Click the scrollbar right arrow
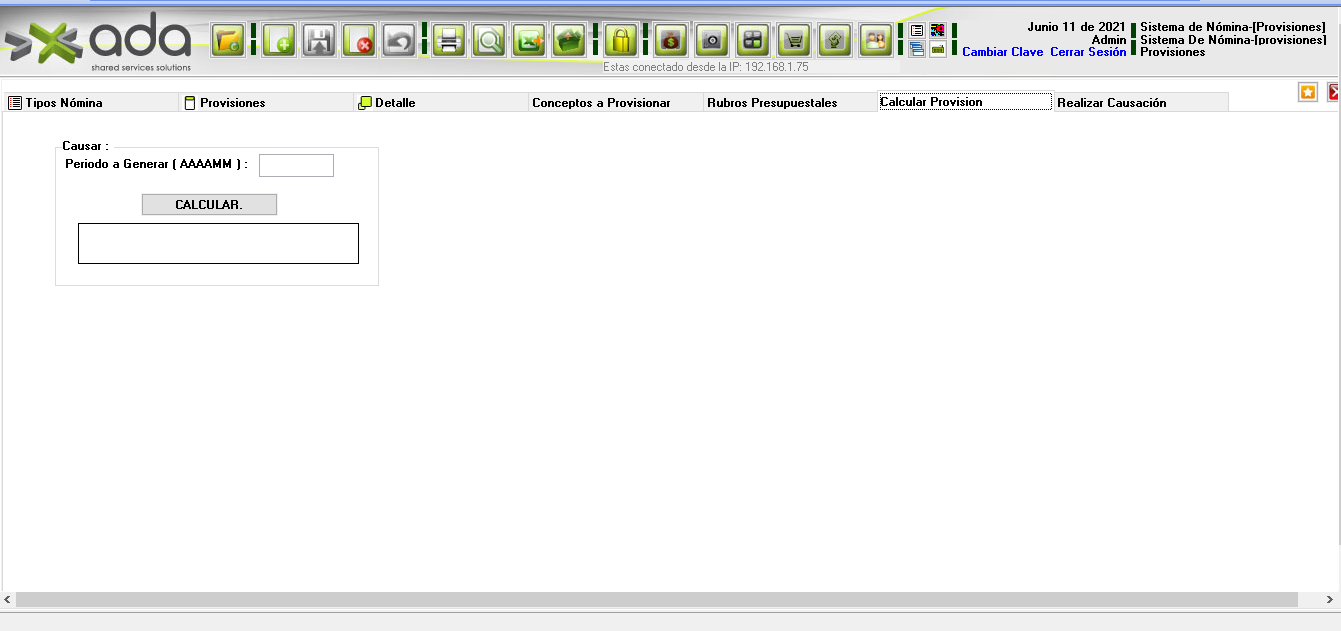 point(1331,600)
